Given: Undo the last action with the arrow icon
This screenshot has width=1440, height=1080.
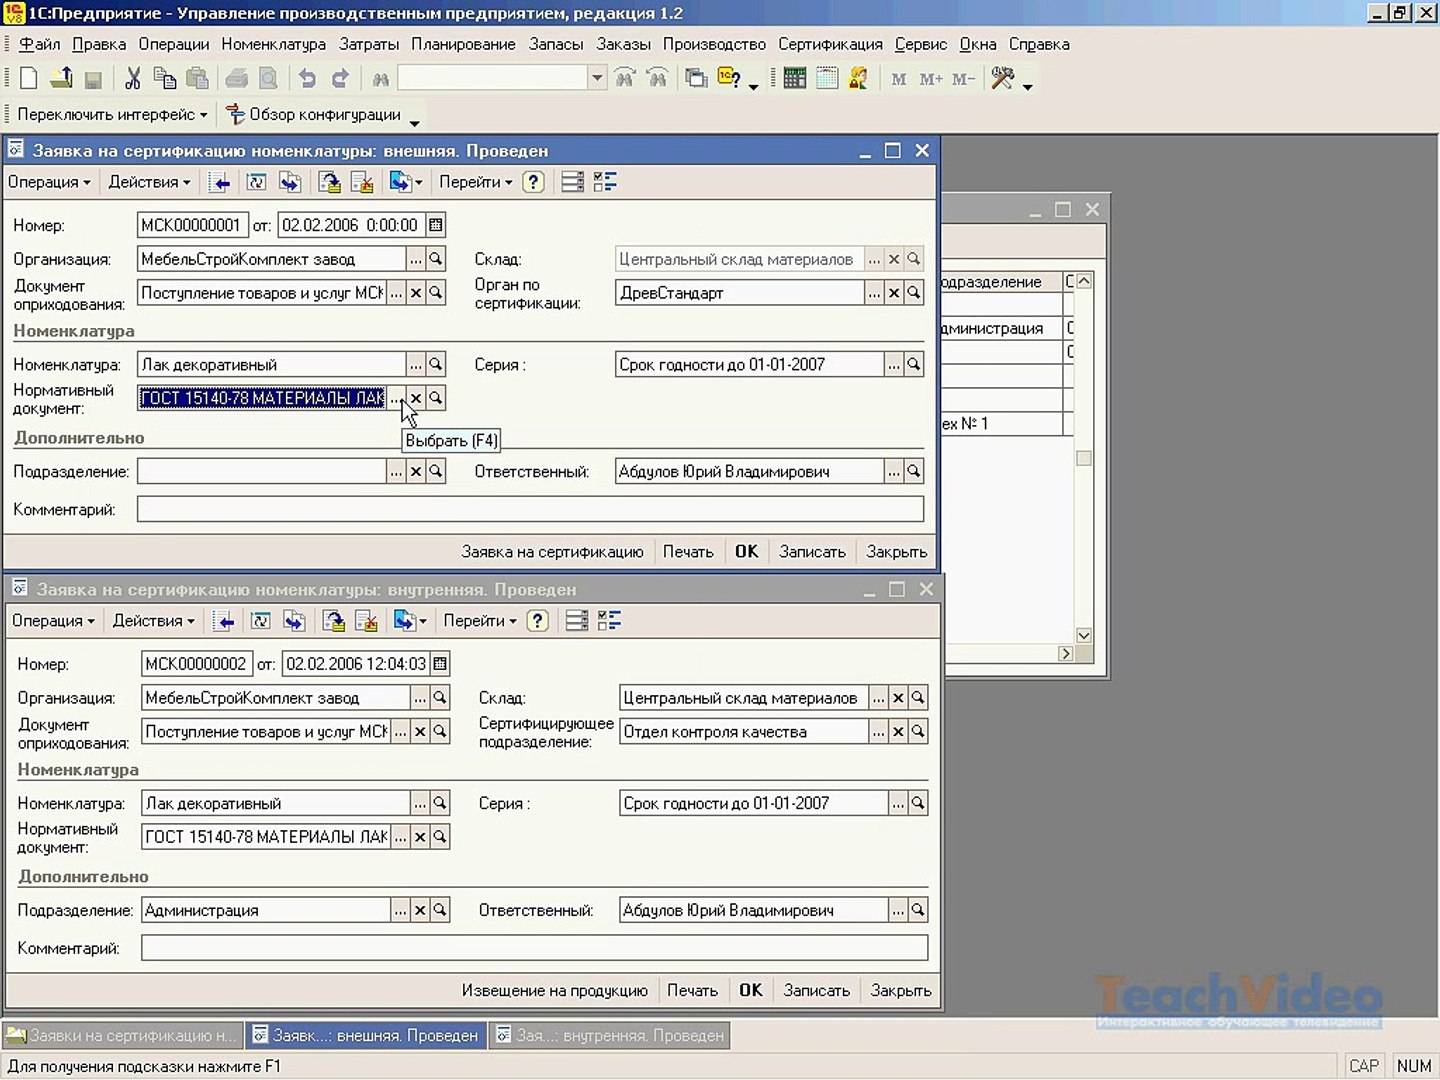Looking at the screenshot, I should tap(308, 78).
